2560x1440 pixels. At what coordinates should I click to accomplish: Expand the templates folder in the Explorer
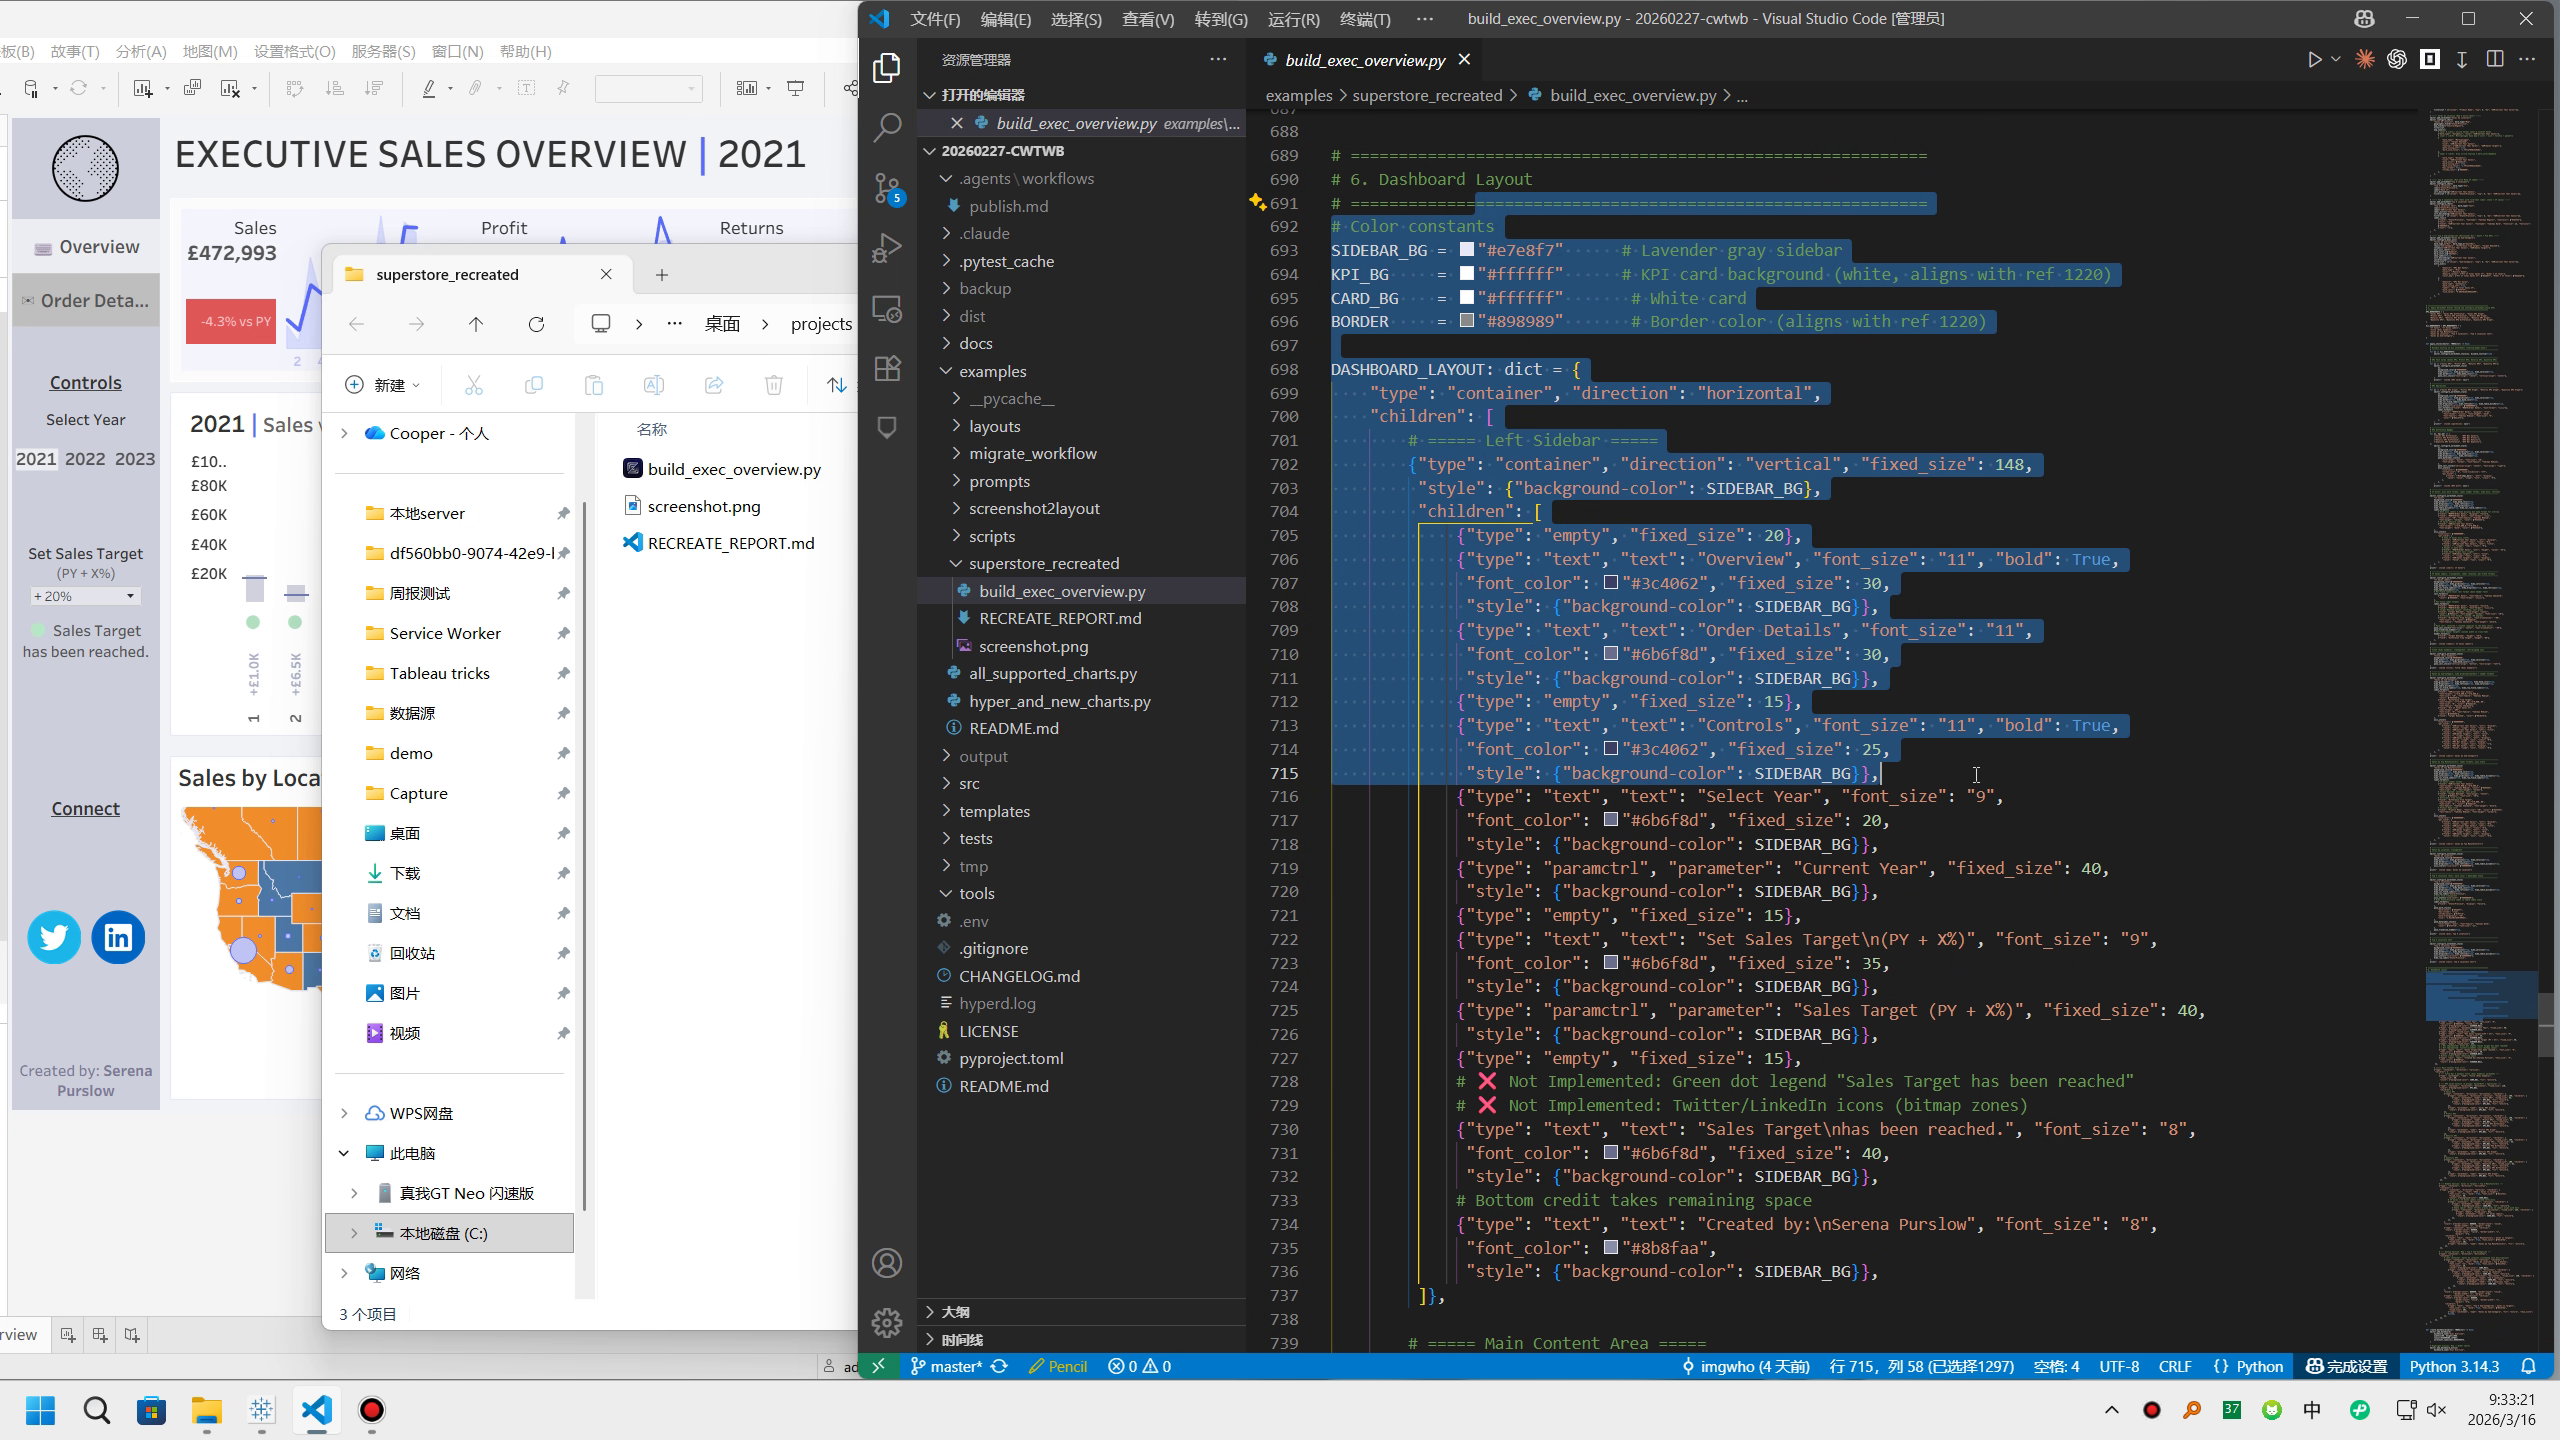pos(993,810)
